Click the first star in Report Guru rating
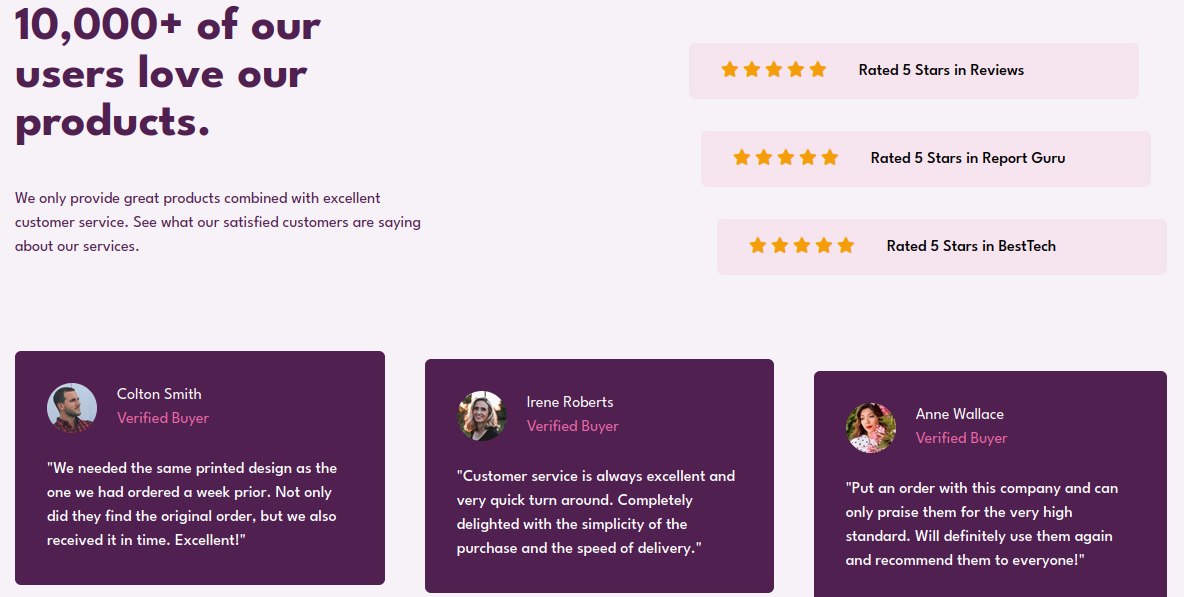Image resolution: width=1184 pixels, height=597 pixels. pyautogui.click(x=742, y=157)
